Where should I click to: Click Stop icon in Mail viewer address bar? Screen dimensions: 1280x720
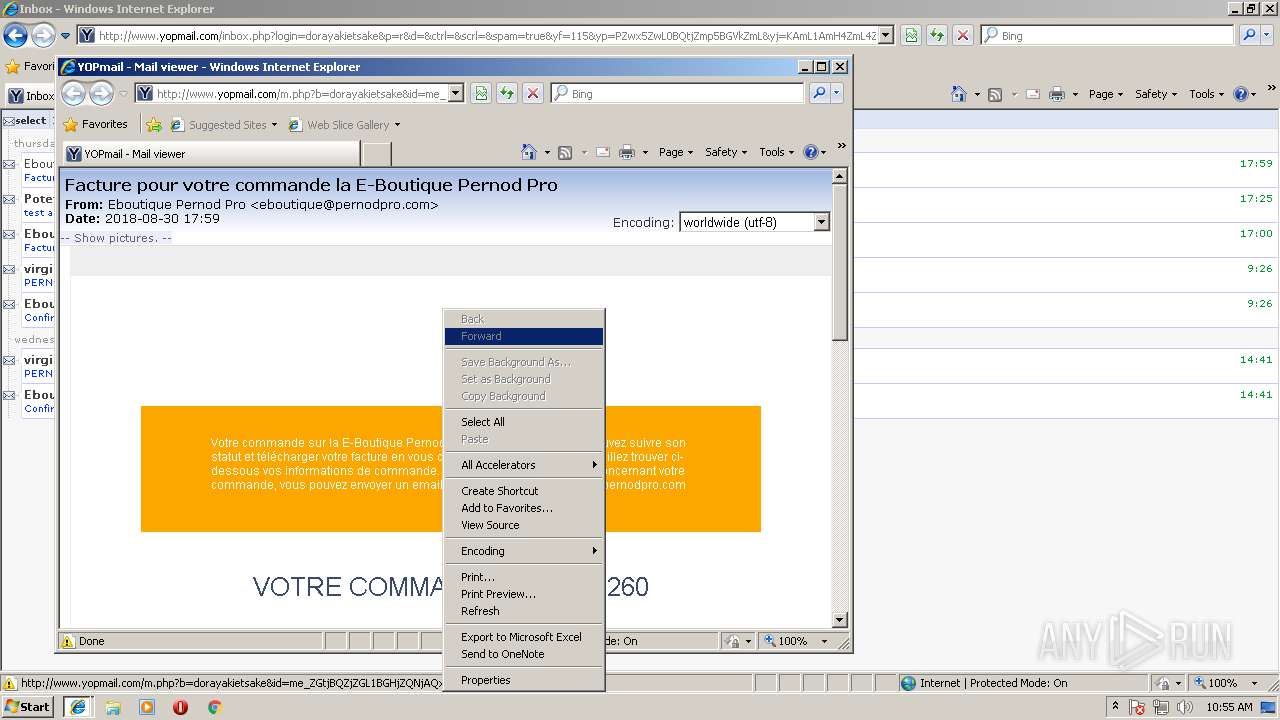(533, 93)
